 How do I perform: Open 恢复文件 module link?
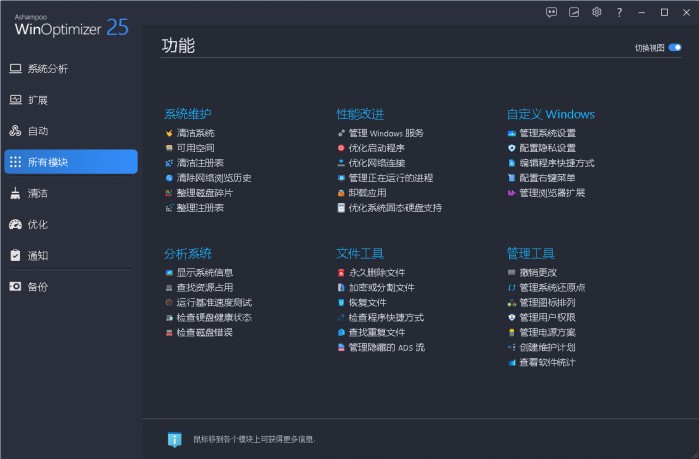(x=367, y=303)
